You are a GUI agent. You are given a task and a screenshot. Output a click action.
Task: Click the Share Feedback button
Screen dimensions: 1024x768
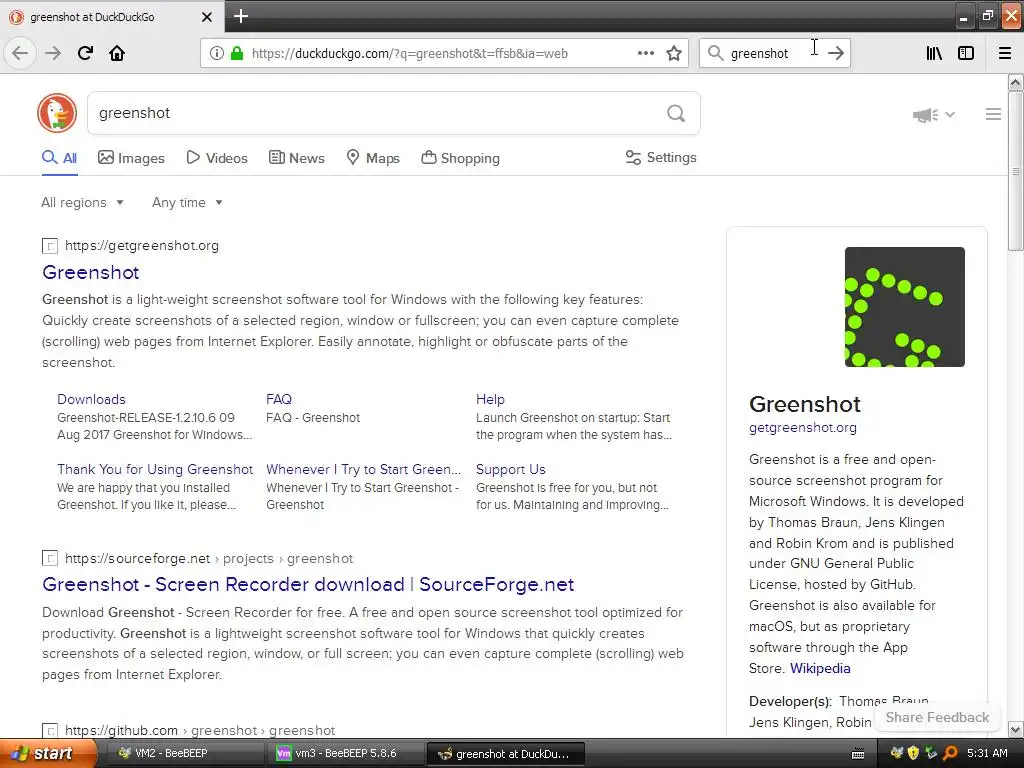tap(937, 717)
